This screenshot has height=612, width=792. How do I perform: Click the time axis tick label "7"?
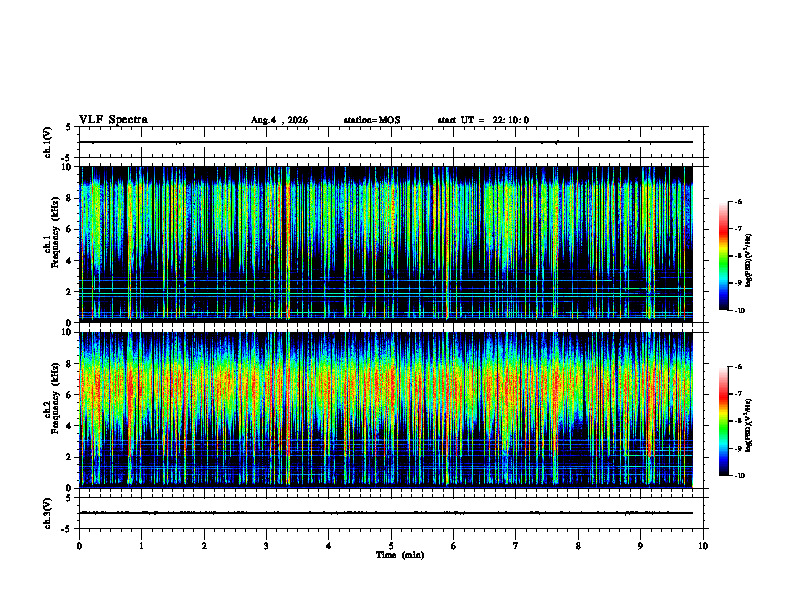point(516,546)
